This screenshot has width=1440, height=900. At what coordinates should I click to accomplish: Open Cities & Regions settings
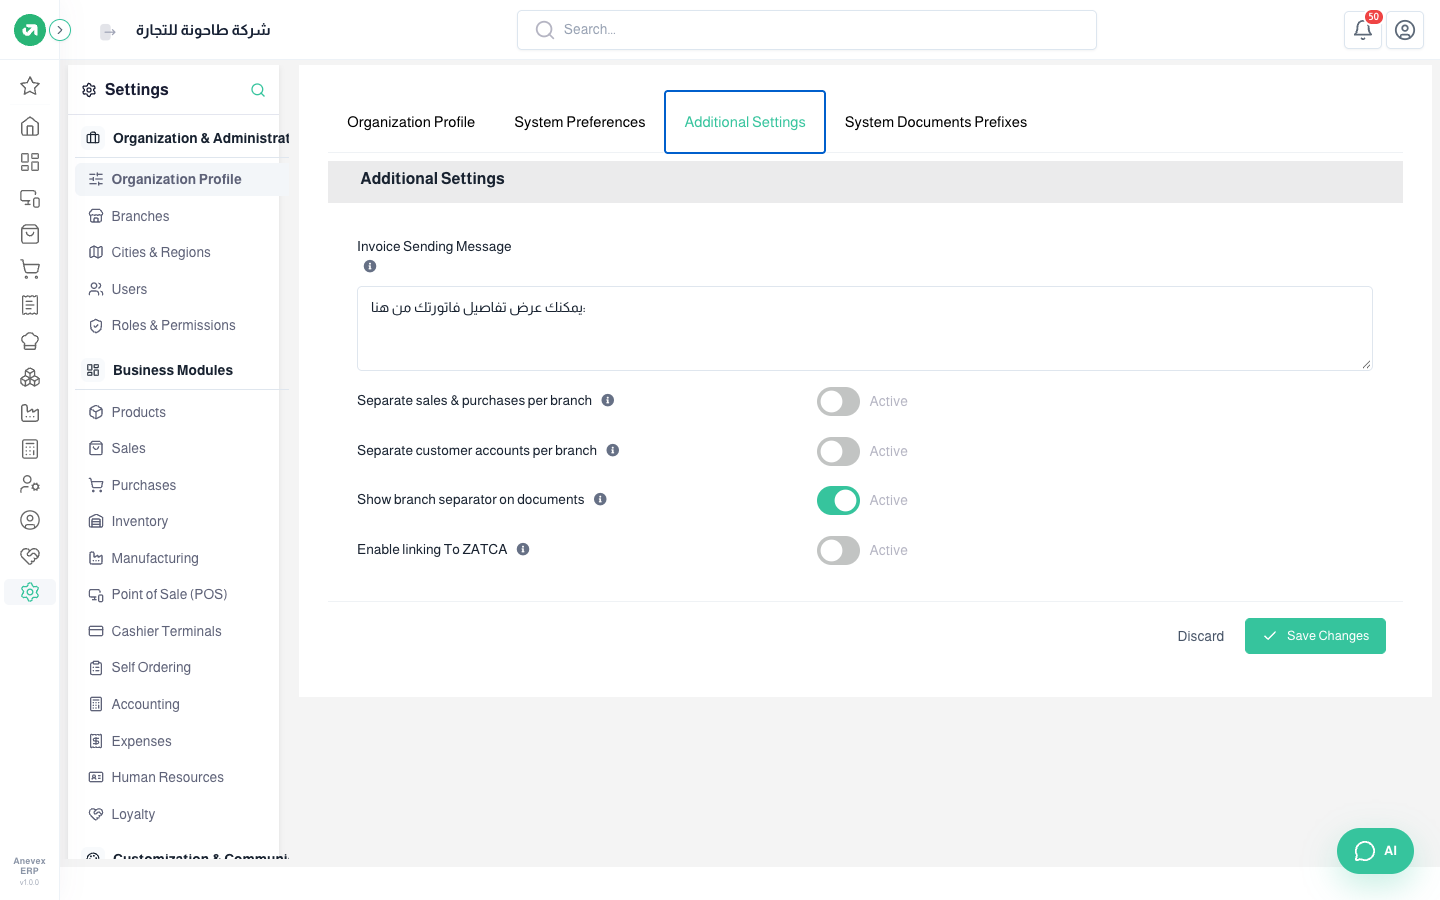(179, 252)
